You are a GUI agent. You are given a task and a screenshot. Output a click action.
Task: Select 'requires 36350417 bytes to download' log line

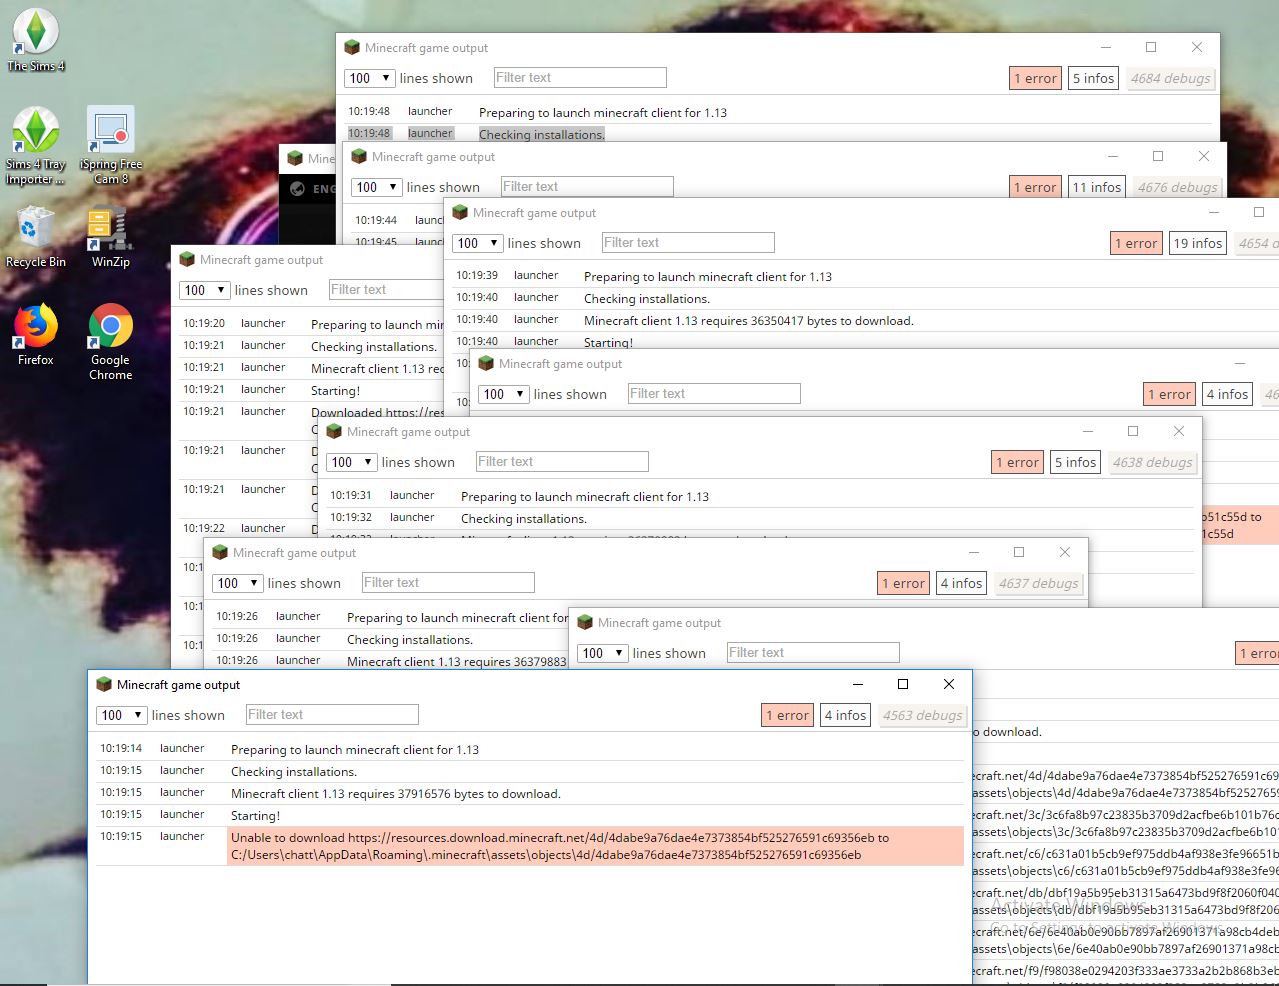[x=865, y=321]
